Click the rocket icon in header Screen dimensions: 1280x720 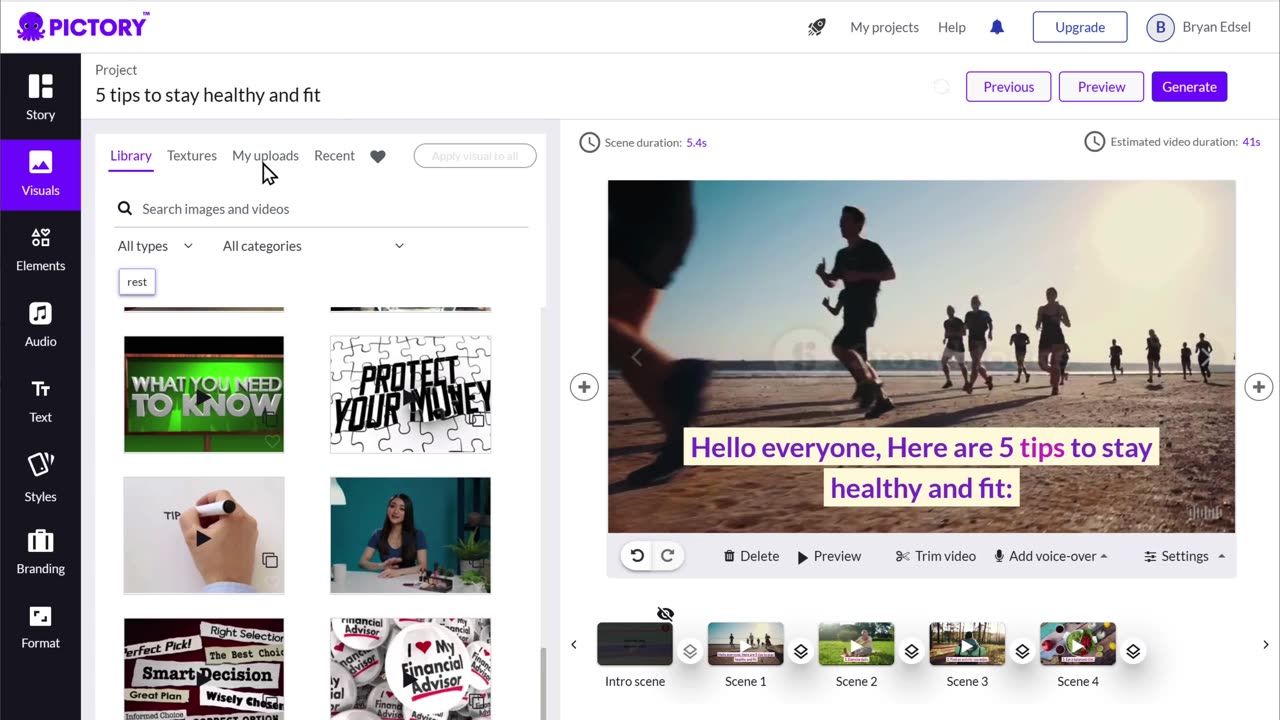coord(817,27)
